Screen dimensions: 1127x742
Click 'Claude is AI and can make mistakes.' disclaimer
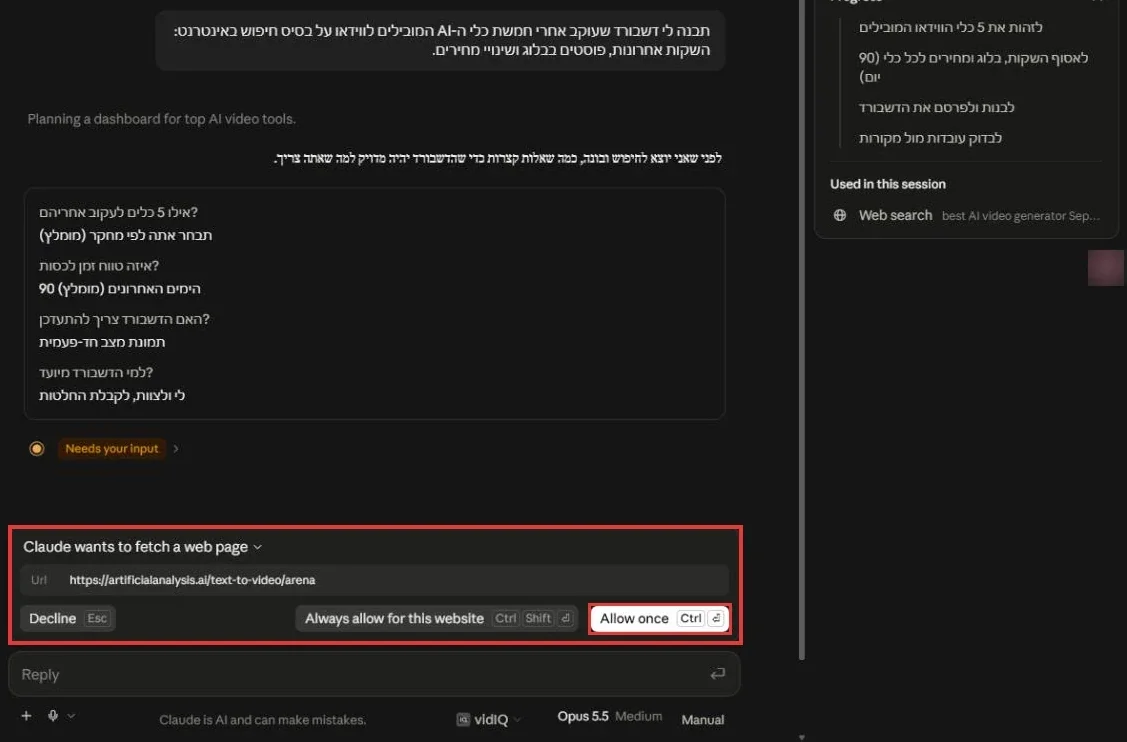tap(262, 720)
